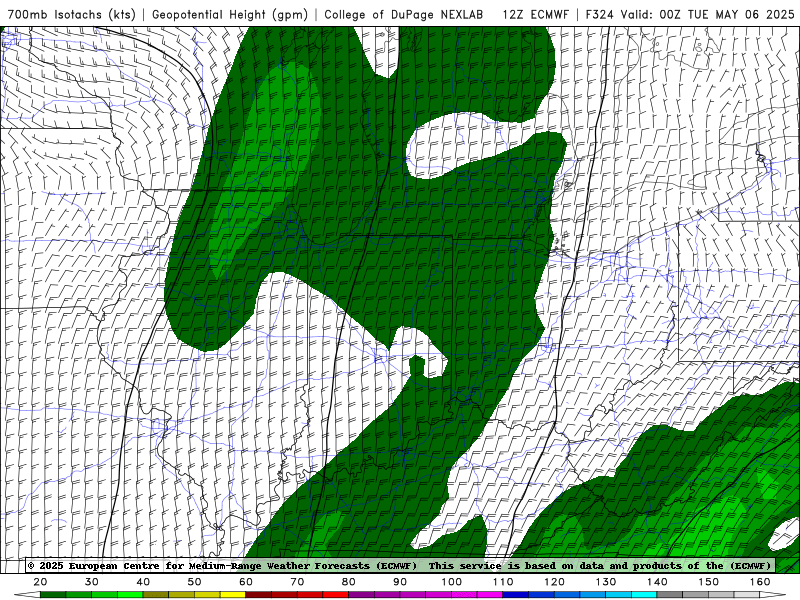
Task: Click the cyan swatch before 140
Action: (x=644, y=595)
